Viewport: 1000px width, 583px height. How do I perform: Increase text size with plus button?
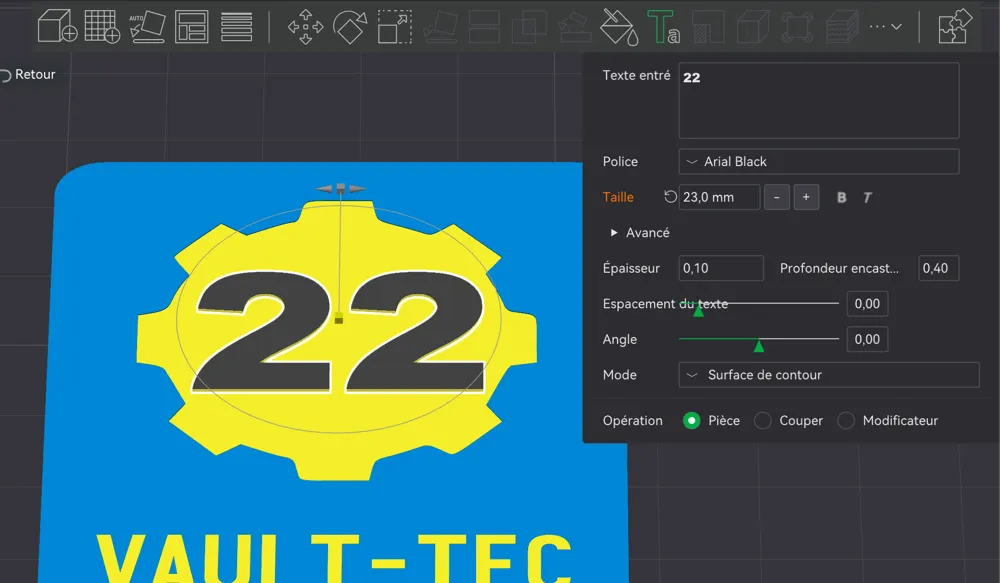pos(806,198)
